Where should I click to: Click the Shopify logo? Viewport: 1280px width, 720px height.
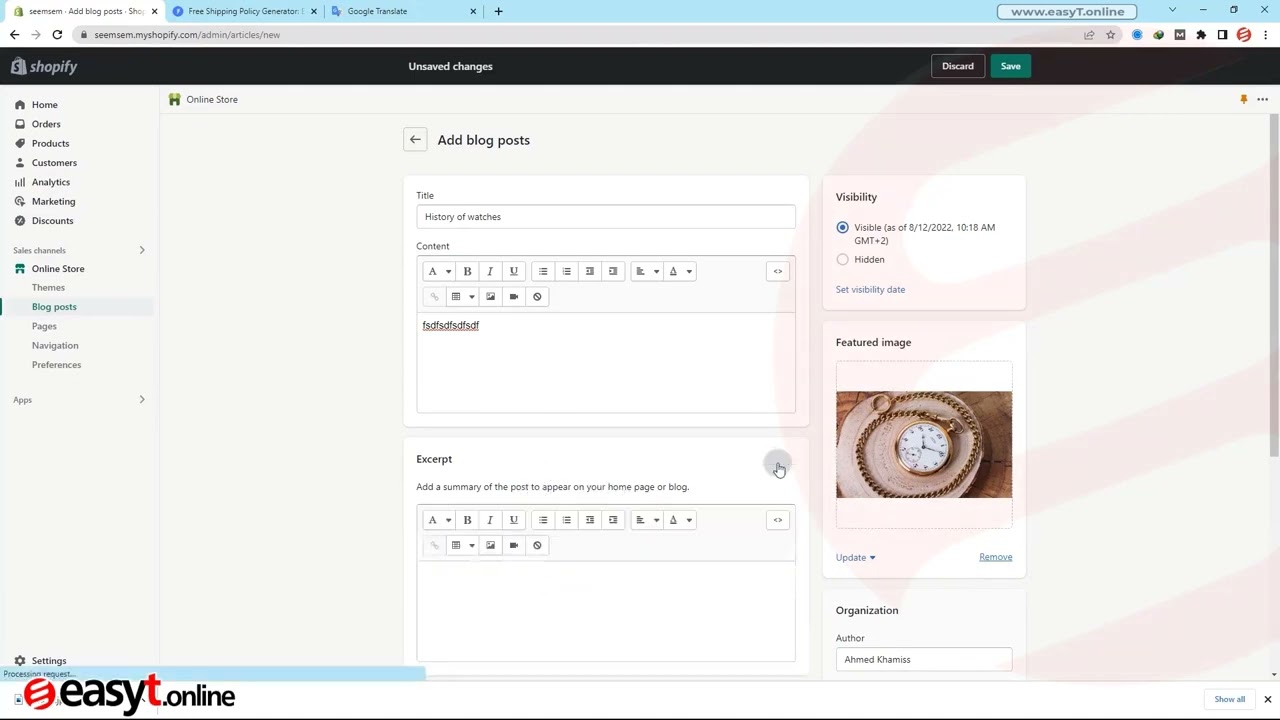pos(44,66)
